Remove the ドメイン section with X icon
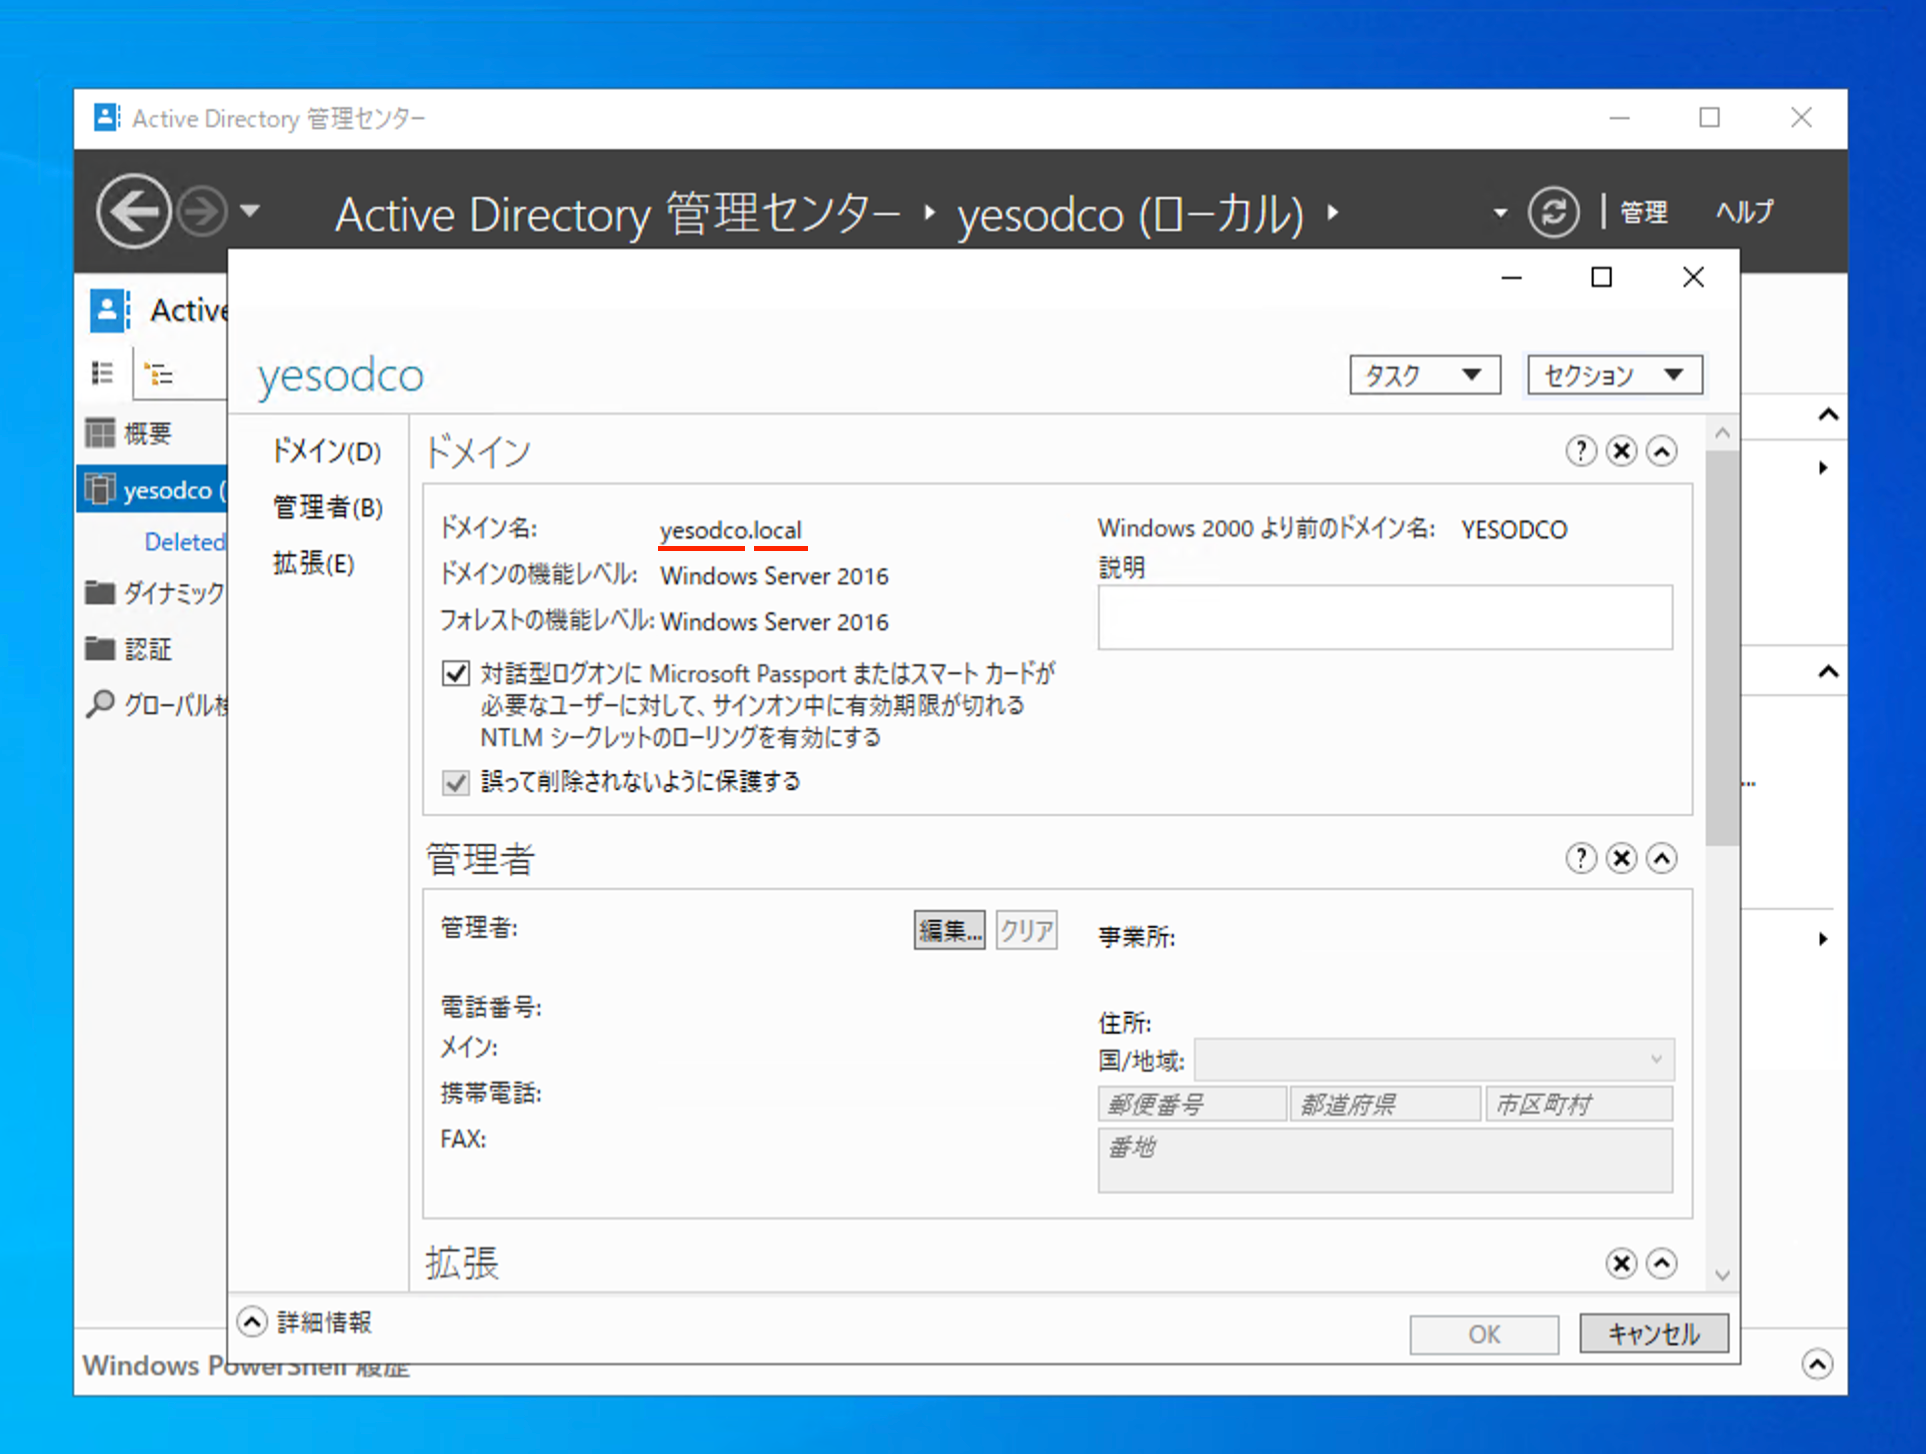 (x=1621, y=451)
